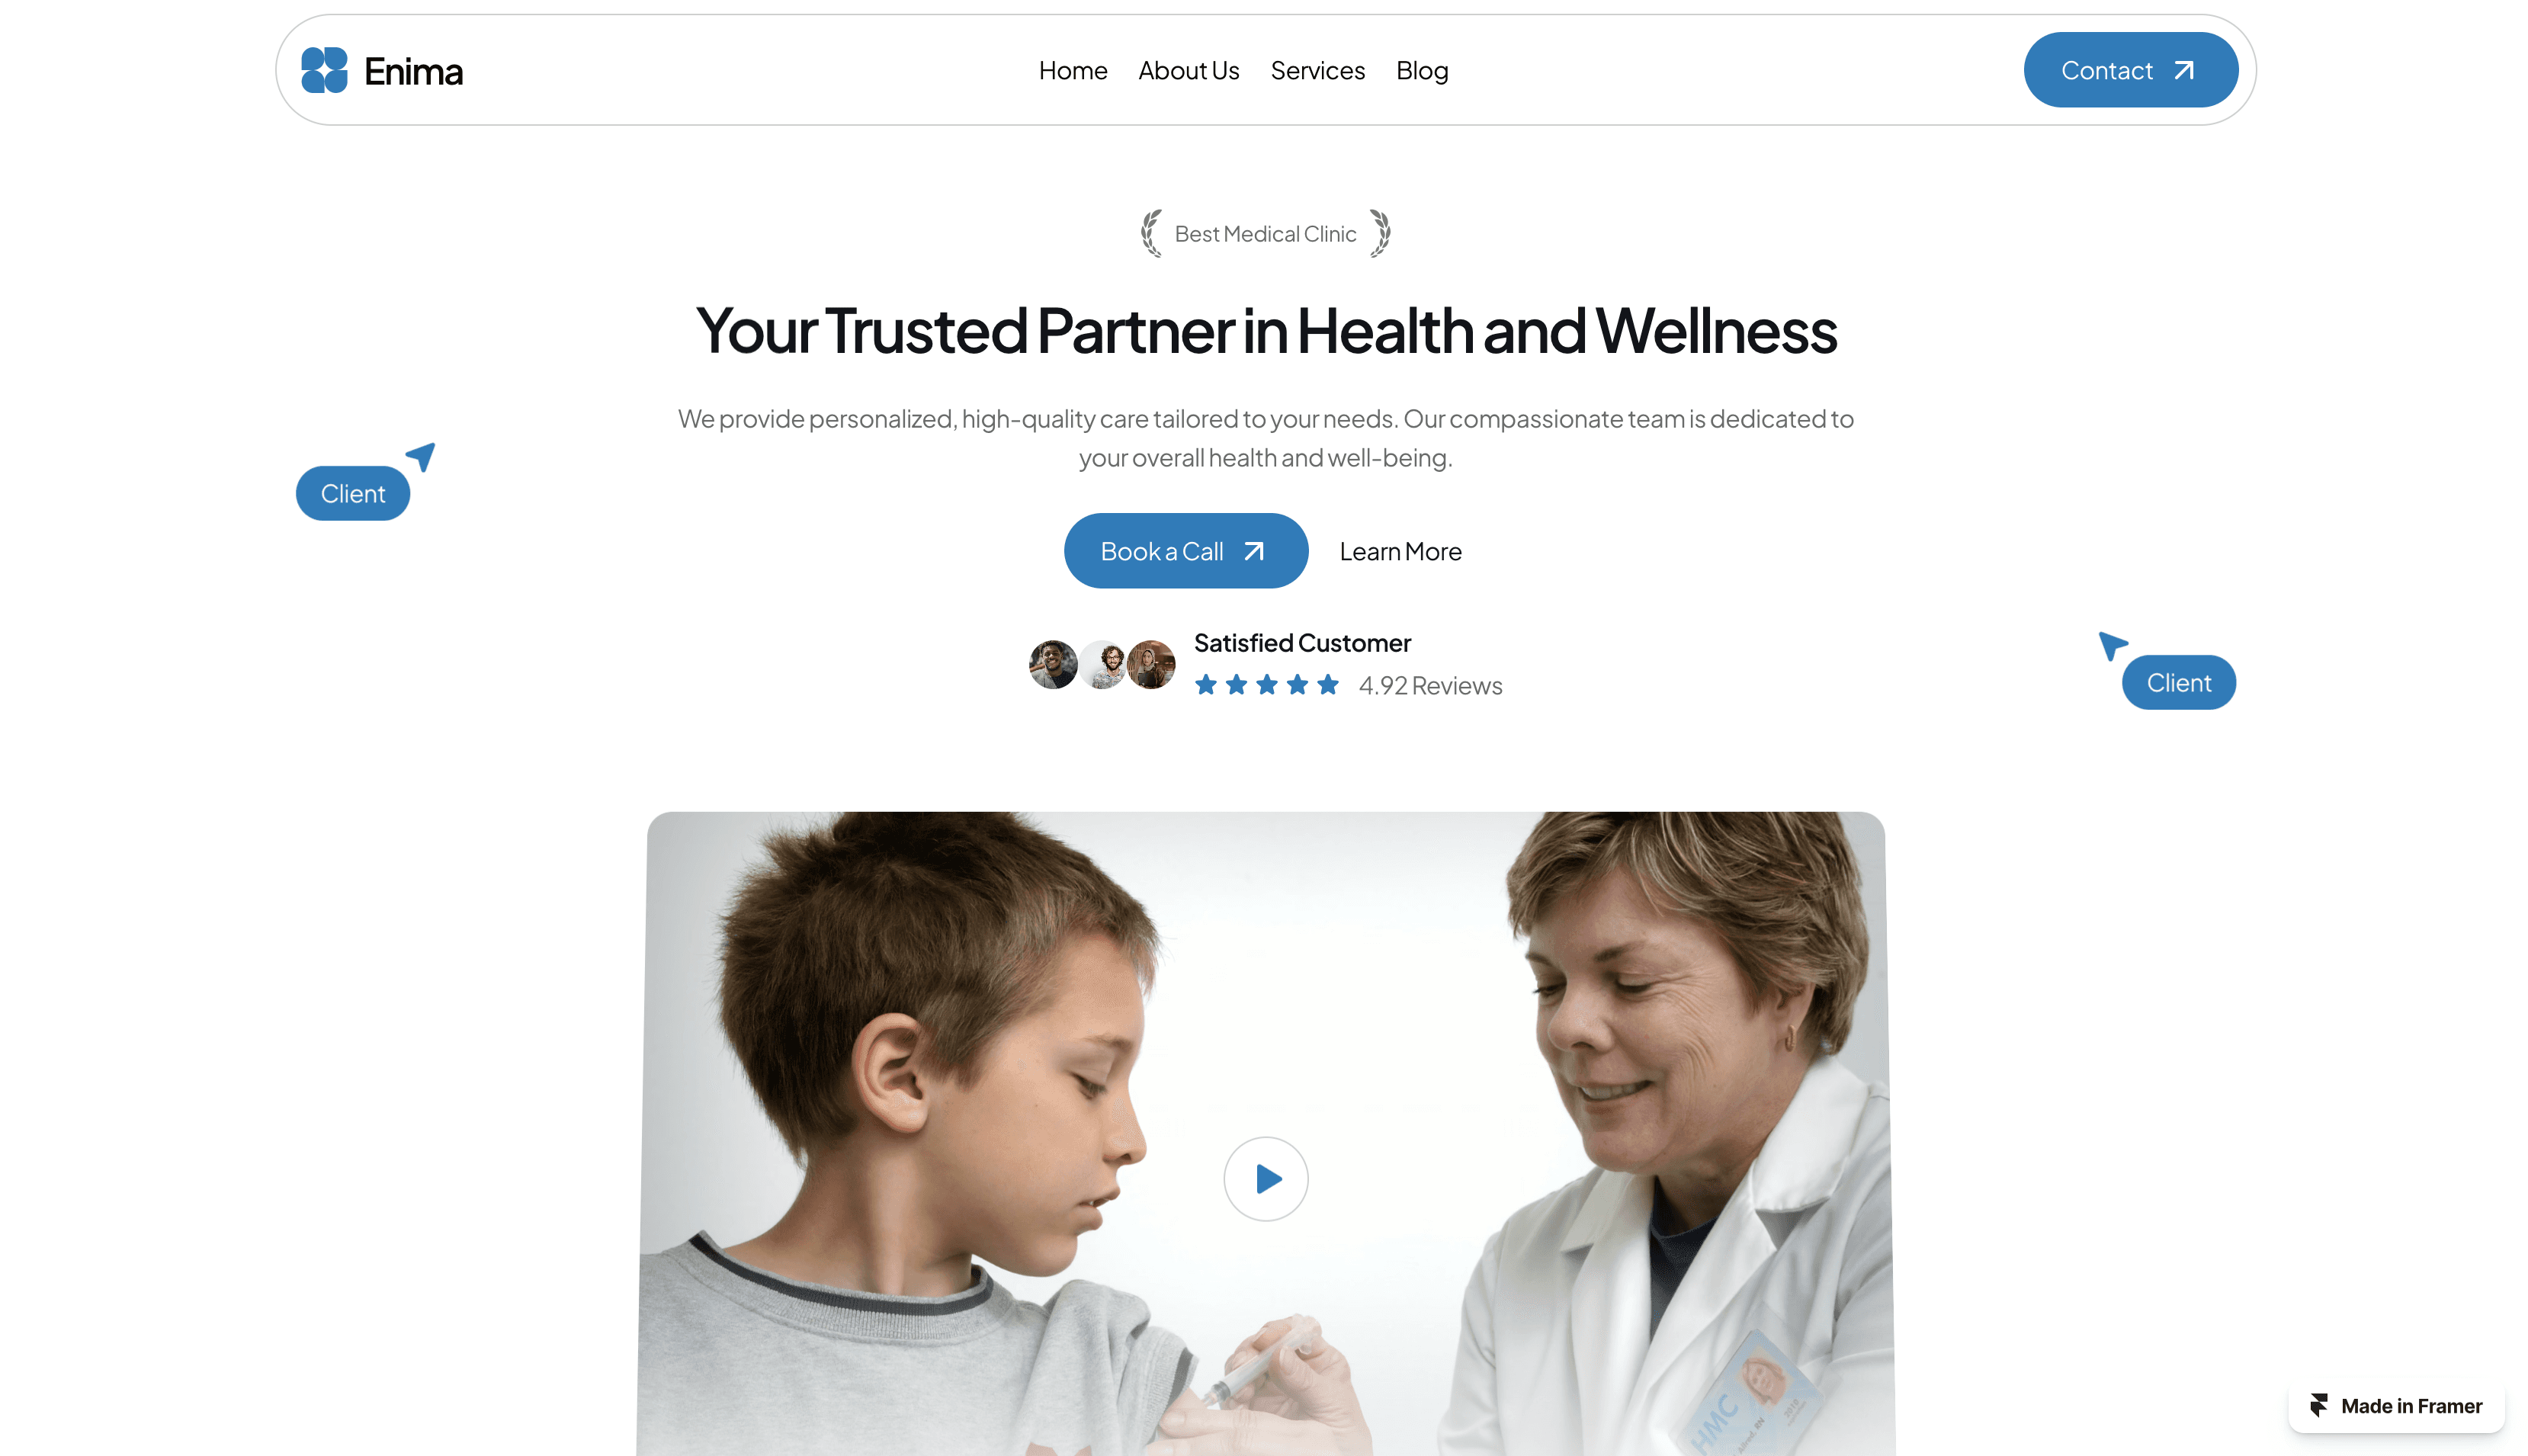This screenshot has height=1456, width=2528.
Task: Click the first customer avatar
Action: pos(1053,665)
